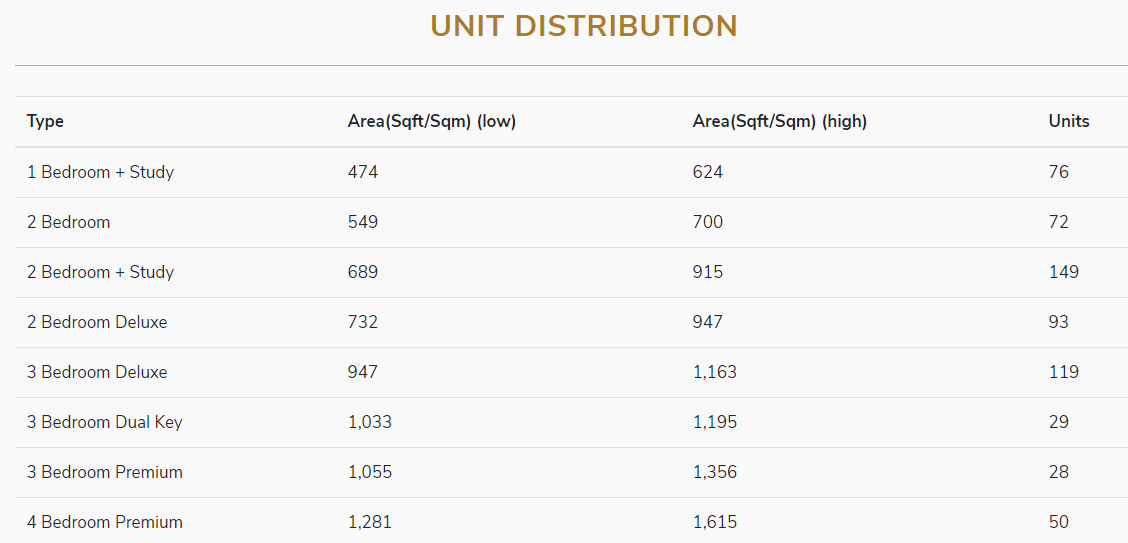This screenshot has height=543, width=1128.
Task: Select the 4 Bedroom Premium row label
Action: point(104,522)
